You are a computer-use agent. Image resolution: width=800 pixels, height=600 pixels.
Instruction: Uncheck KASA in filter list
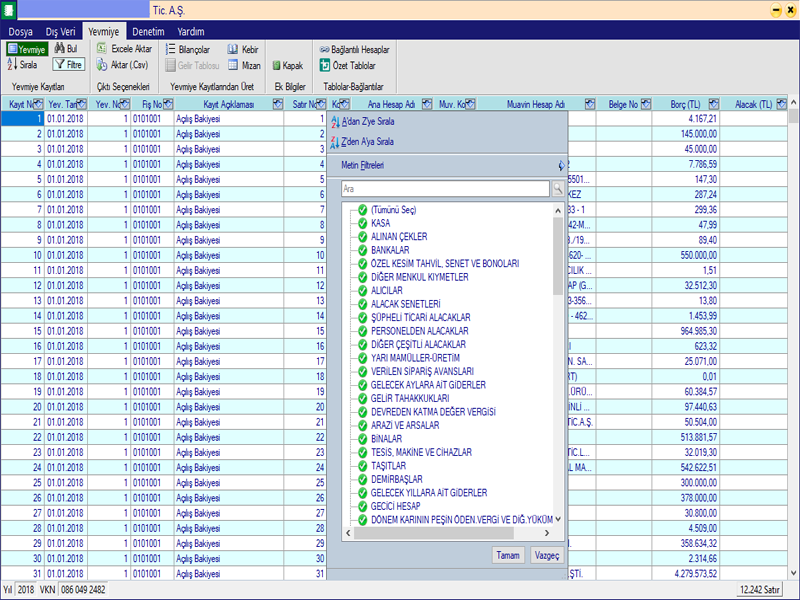click(x=362, y=223)
